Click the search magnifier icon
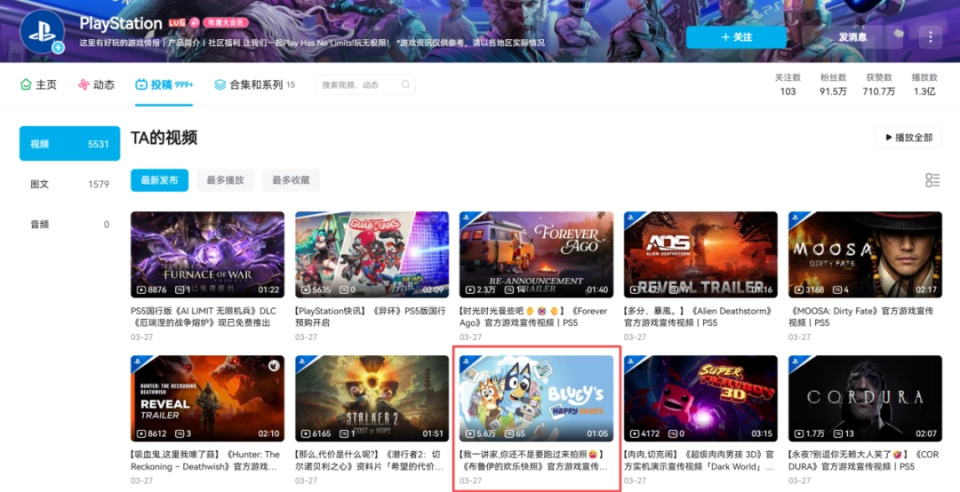 tap(405, 85)
